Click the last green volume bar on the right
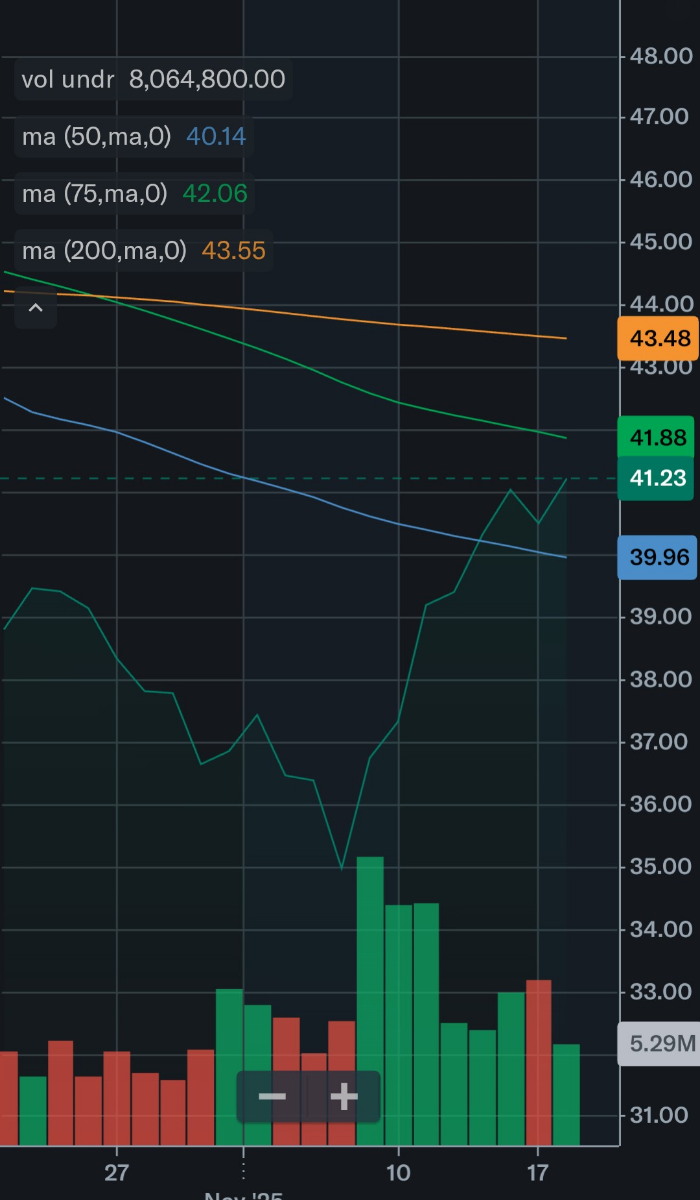Image resolution: width=700 pixels, height=1200 pixels. click(566, 1094)
